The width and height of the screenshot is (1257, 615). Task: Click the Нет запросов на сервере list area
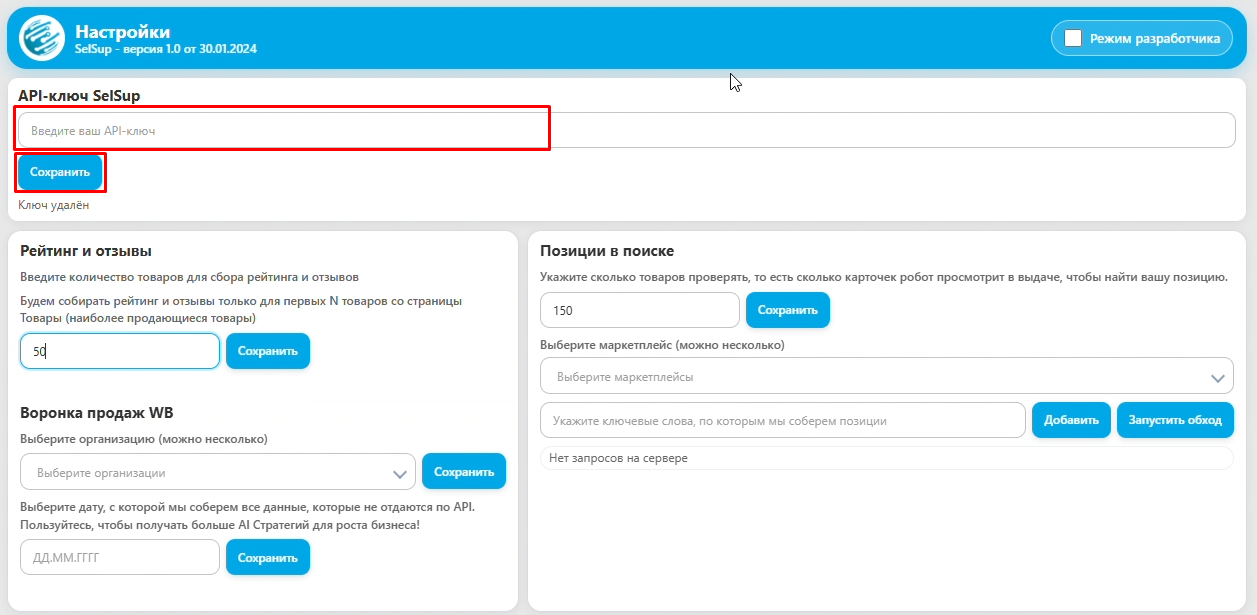pyautogui.click(x=886, y=458)
